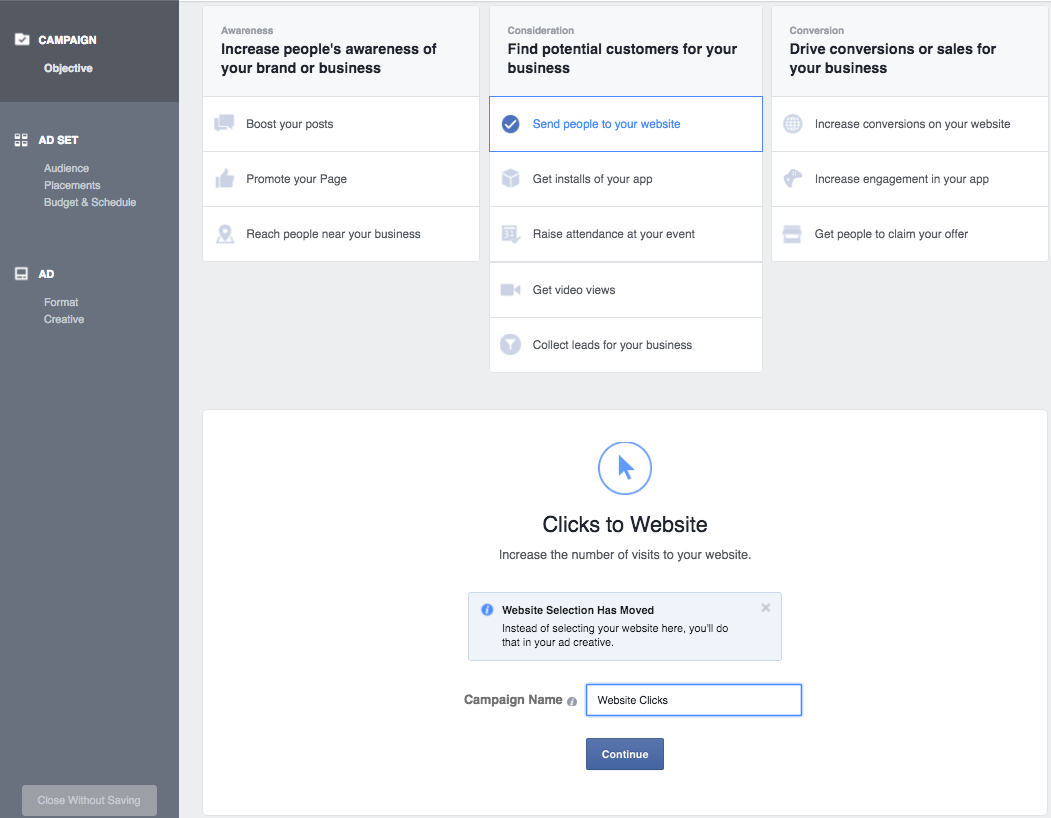The width and height of the screenshot is (1051, 818).
Task: Select Get installs of your app
Action: 626,179
